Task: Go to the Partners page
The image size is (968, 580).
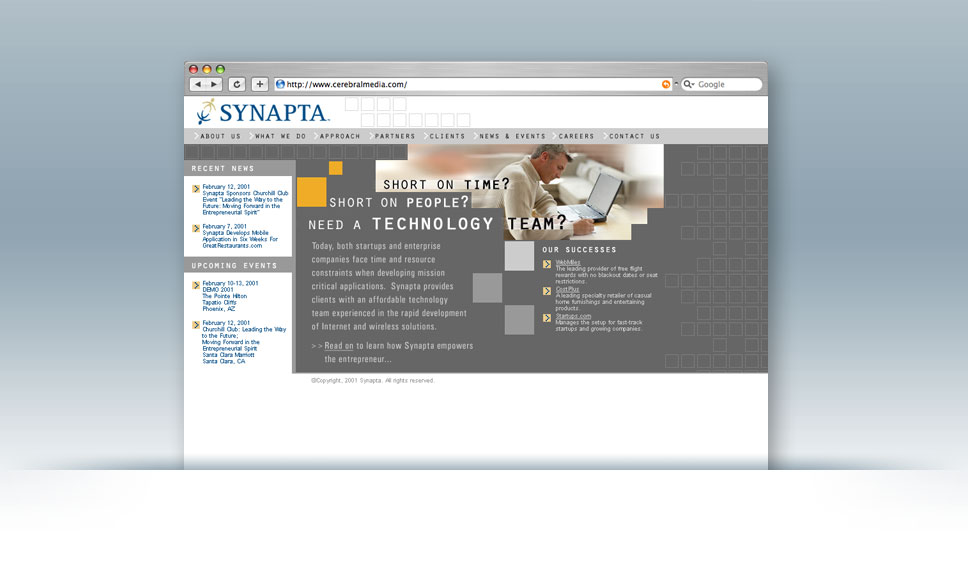Action: pos(394,136)
